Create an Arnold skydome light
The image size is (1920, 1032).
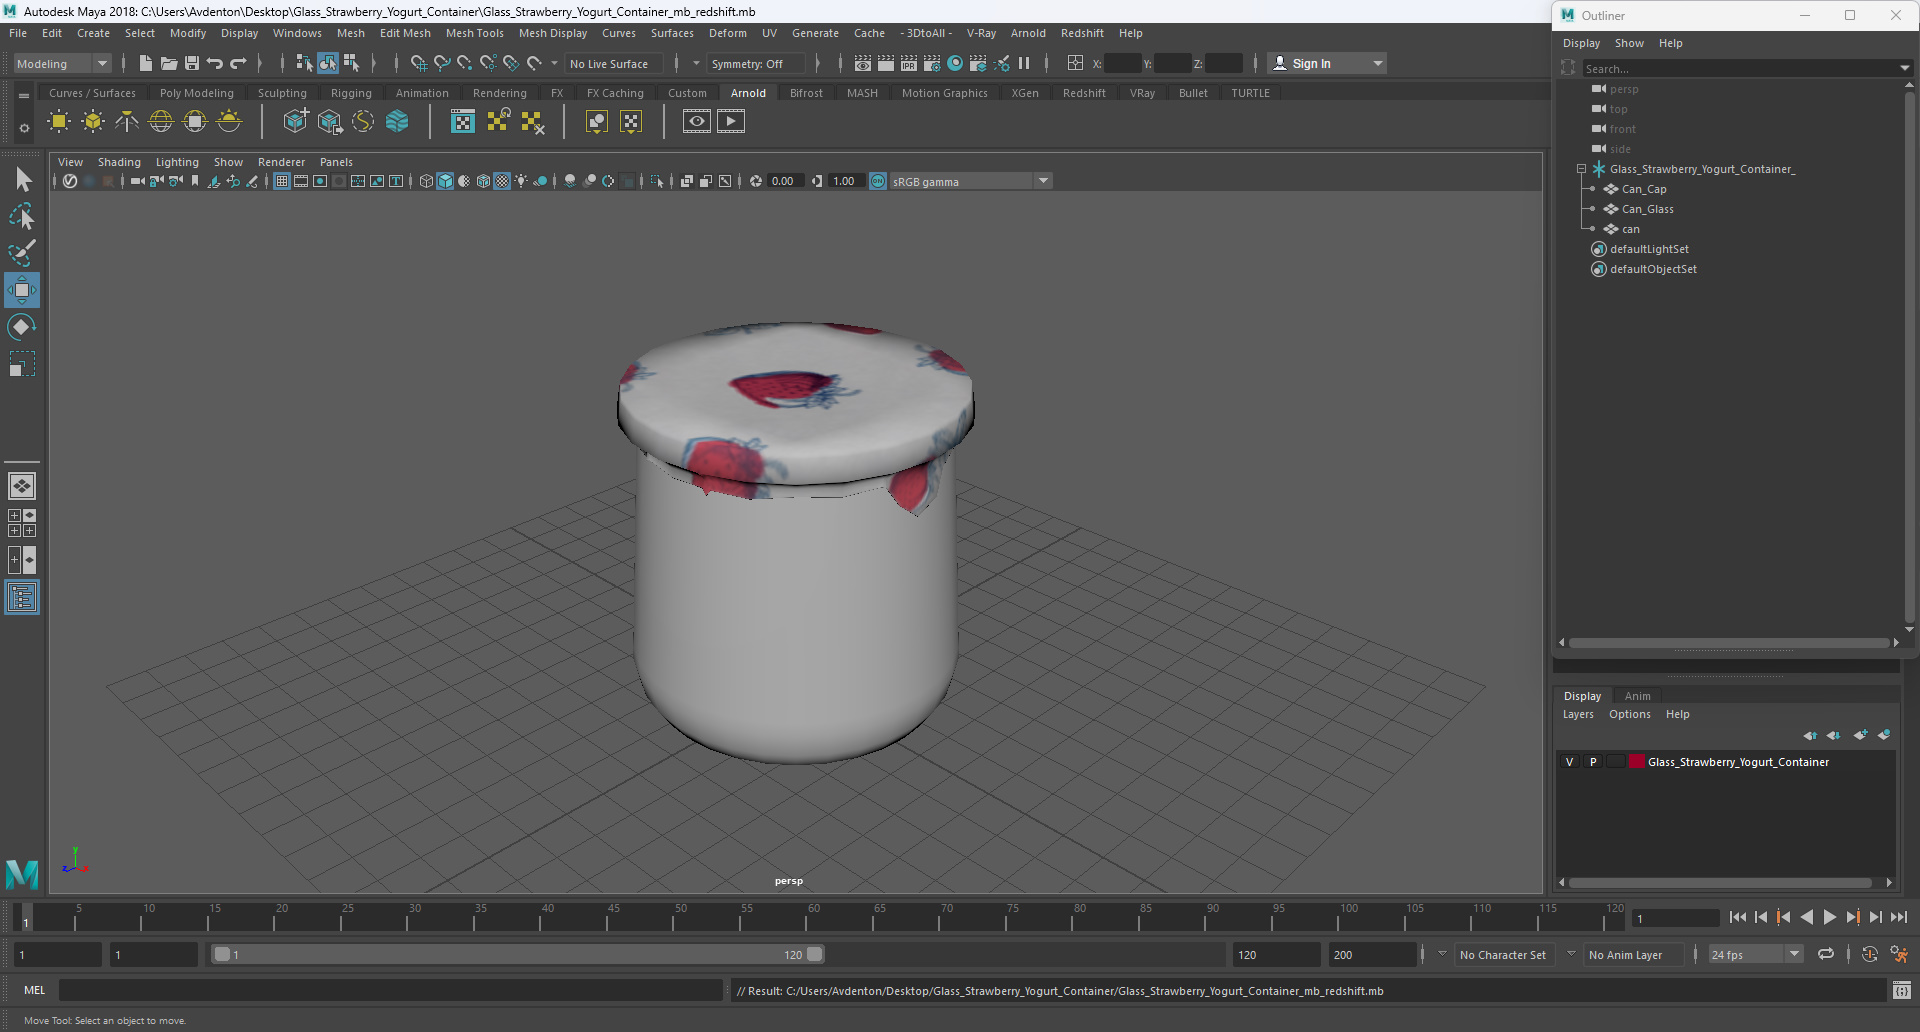pyautogui.click(x=161, y=122)
